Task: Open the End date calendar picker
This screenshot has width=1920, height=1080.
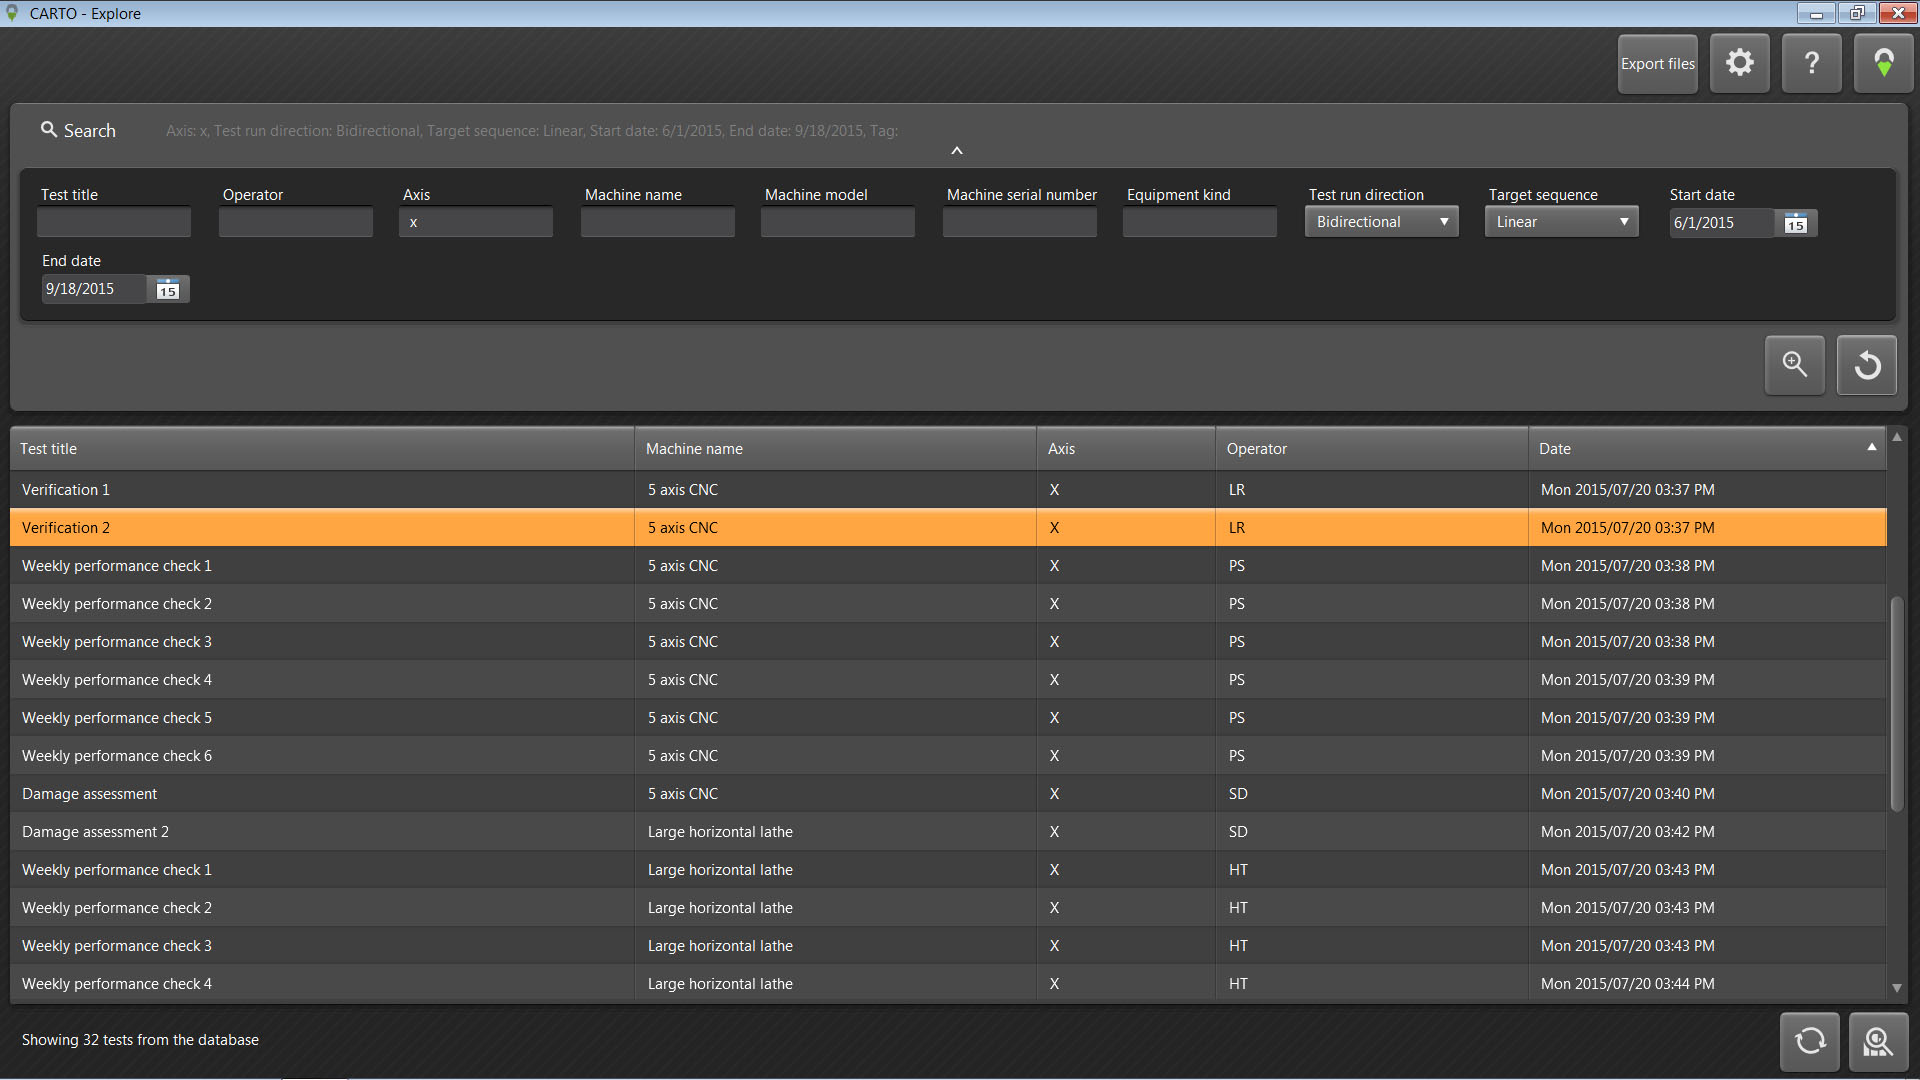Action: [168, 290]
